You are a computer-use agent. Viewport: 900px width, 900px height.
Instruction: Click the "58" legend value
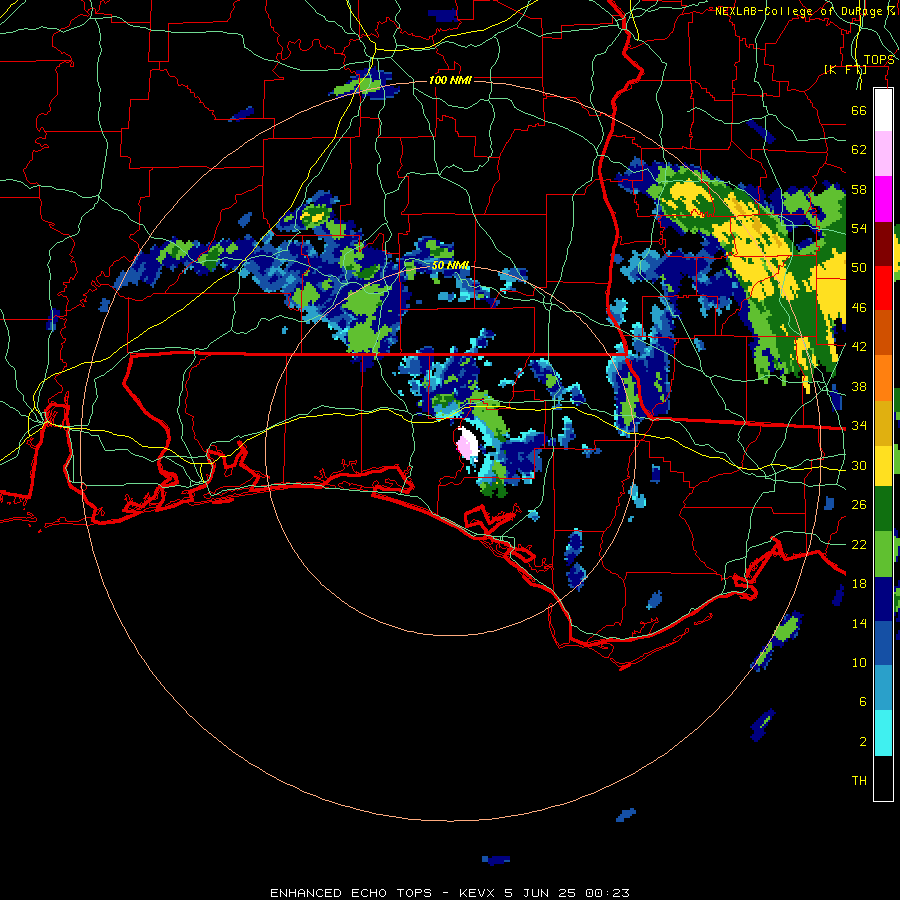859,189
